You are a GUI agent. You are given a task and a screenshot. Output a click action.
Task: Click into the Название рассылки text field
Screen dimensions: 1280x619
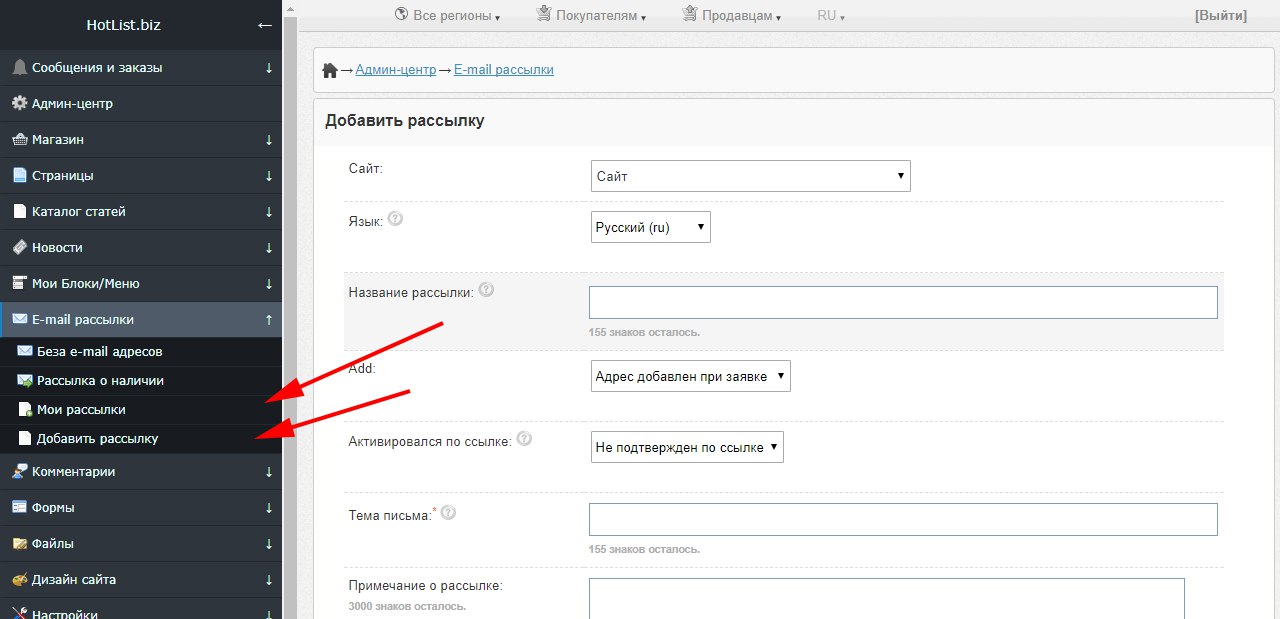pyautogui.click(x=902, y=302)
